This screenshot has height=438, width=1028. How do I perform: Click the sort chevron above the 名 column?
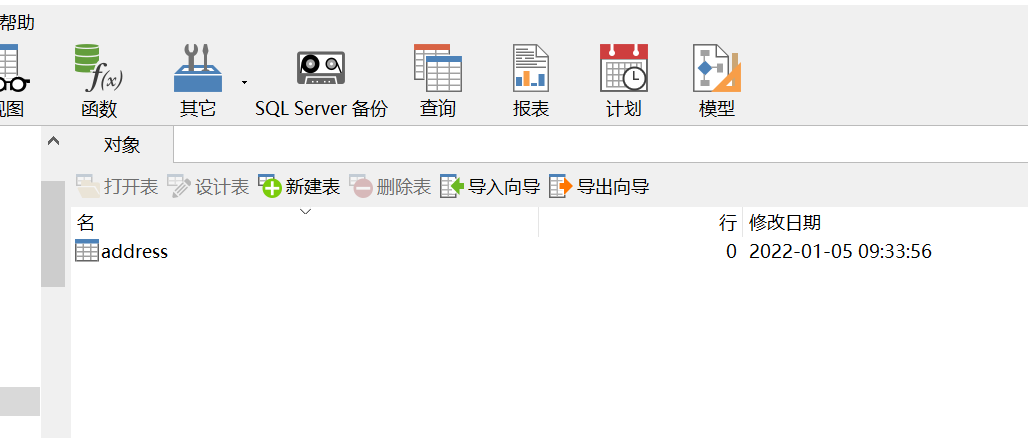point(305,211)
